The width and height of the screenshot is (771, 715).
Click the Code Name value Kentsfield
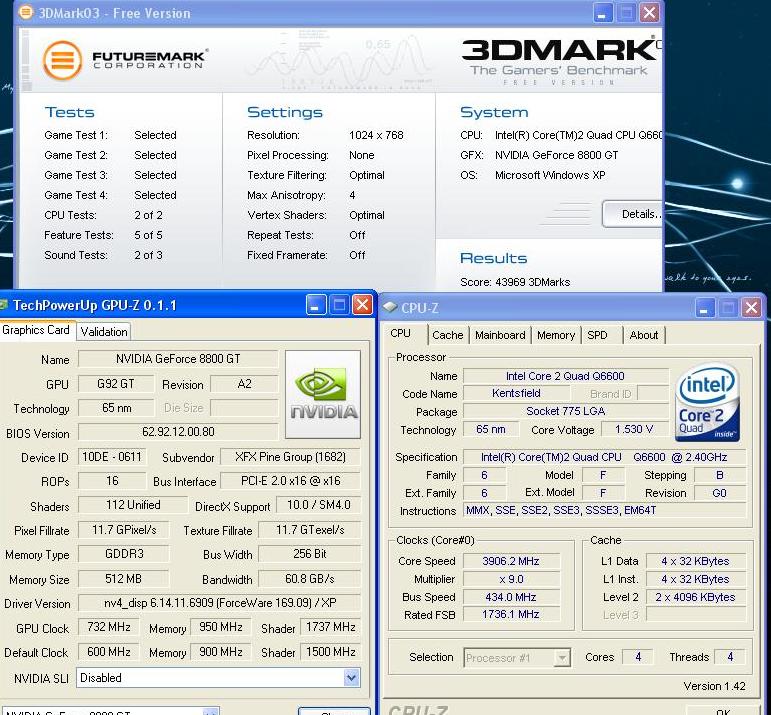(516, 393)
